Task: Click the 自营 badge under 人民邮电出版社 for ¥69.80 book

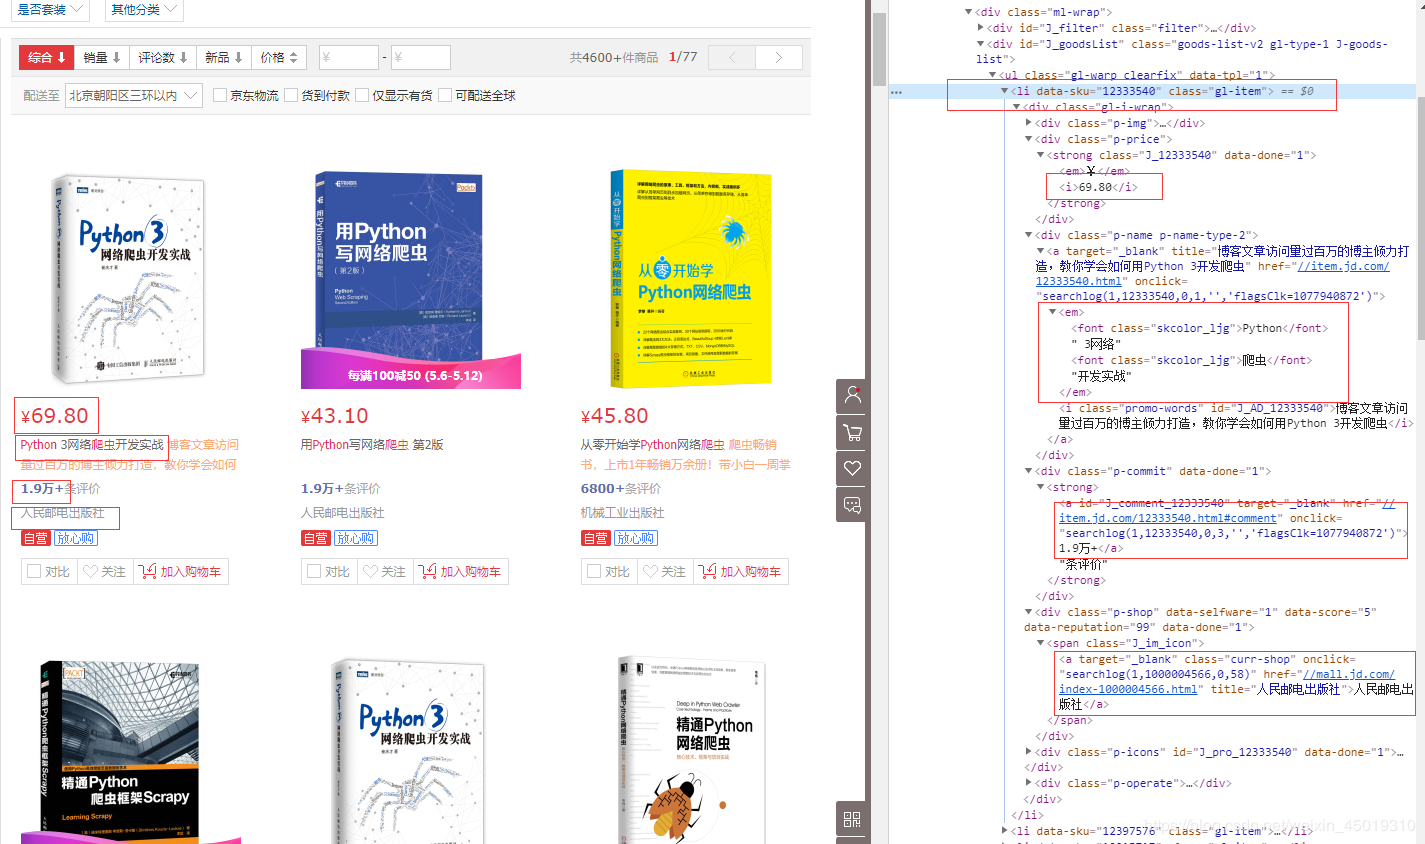Action: 35,538
